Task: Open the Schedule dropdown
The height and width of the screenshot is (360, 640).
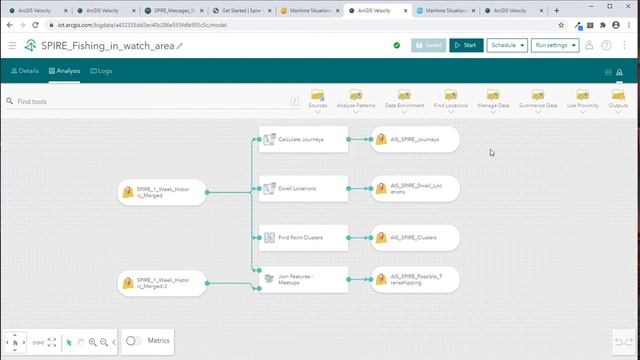Action: coord(507,45)
